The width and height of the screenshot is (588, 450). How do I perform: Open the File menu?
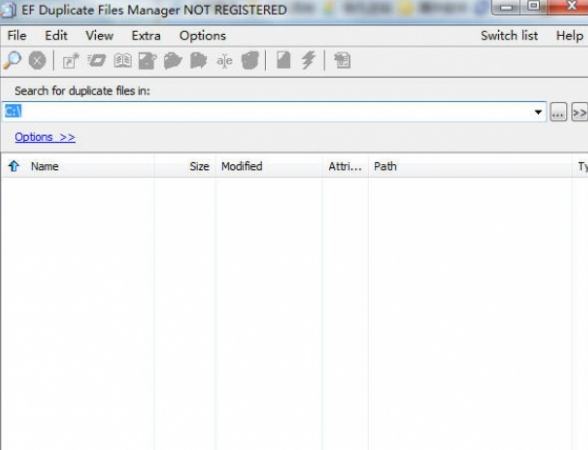coord(17,36)
